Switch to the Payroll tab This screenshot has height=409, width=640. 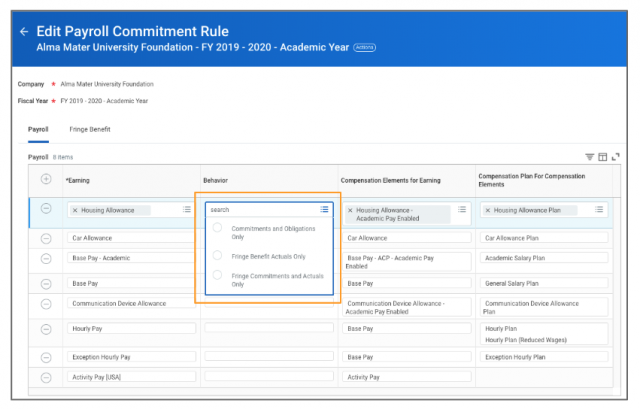[38, 129]
